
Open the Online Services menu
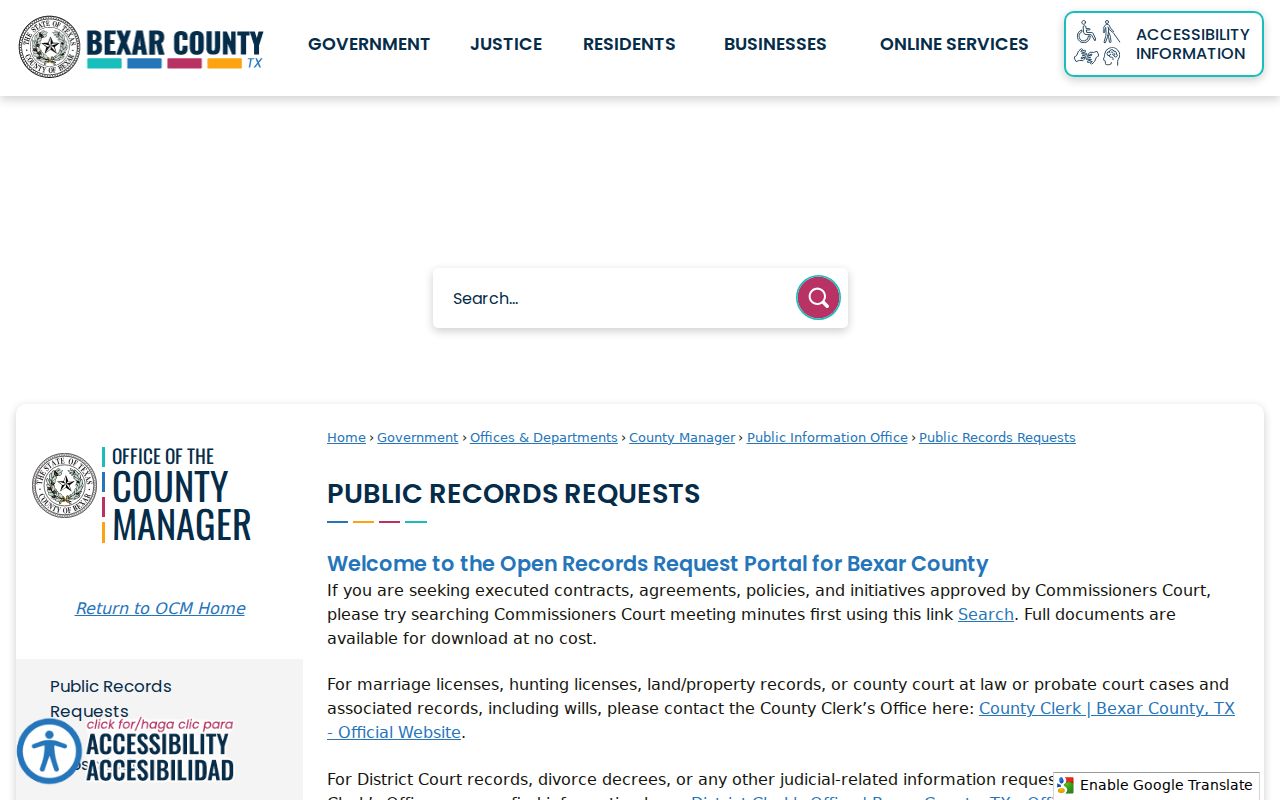(x=954, y=44)
